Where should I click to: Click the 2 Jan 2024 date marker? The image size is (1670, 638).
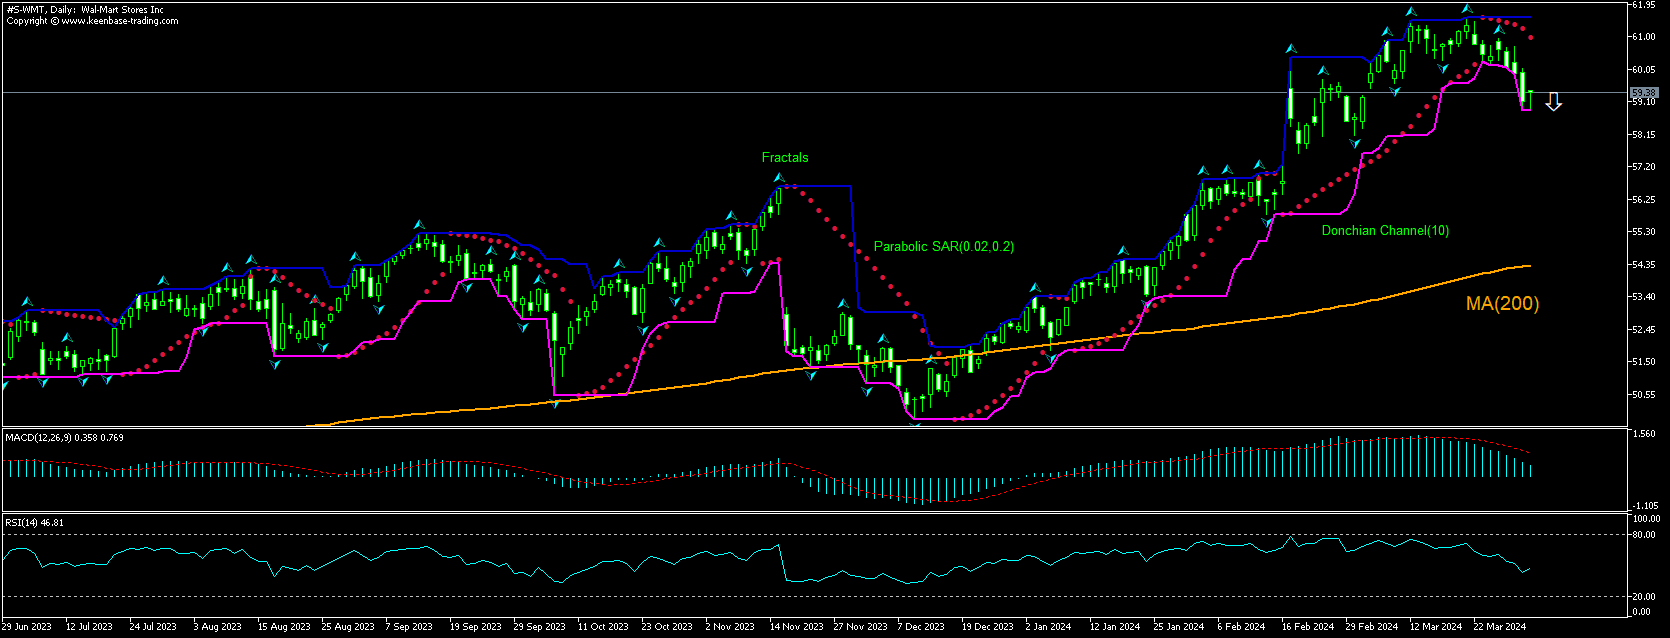[x=1048, y=627]
